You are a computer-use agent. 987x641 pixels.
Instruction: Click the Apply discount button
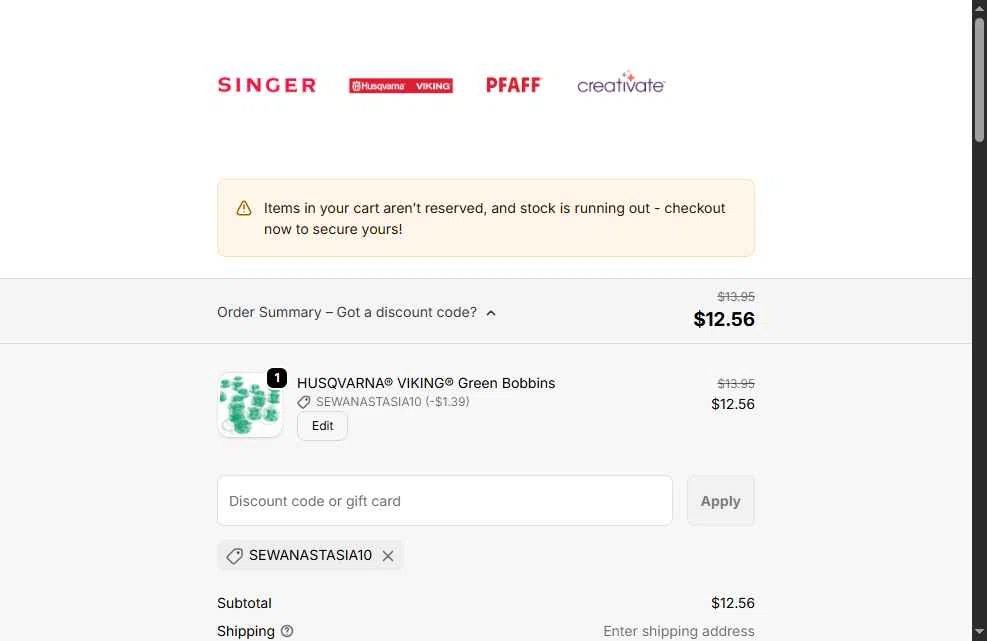(x=720, y=501)
